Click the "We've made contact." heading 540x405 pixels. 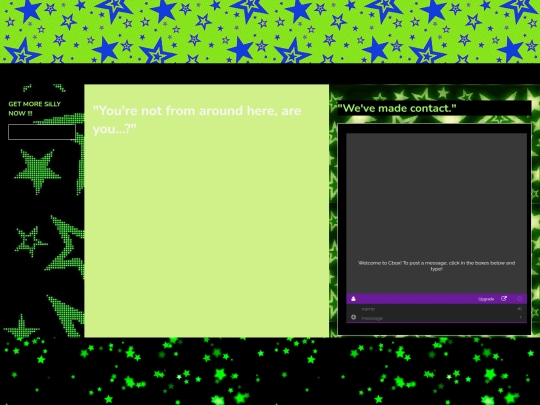[397, 108]
